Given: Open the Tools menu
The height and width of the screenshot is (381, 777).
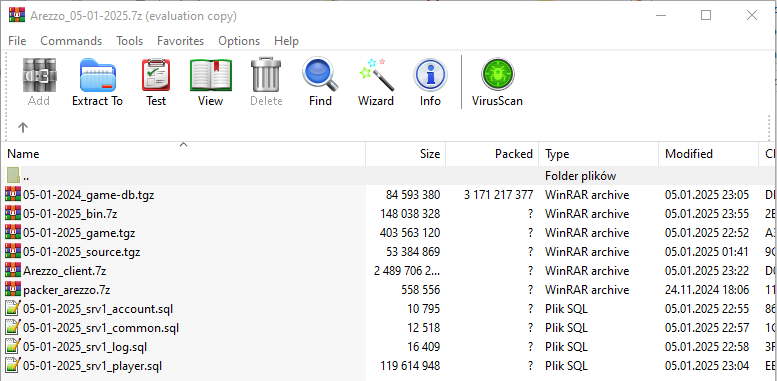Looking at the screenshot, I should pos(129,41).
